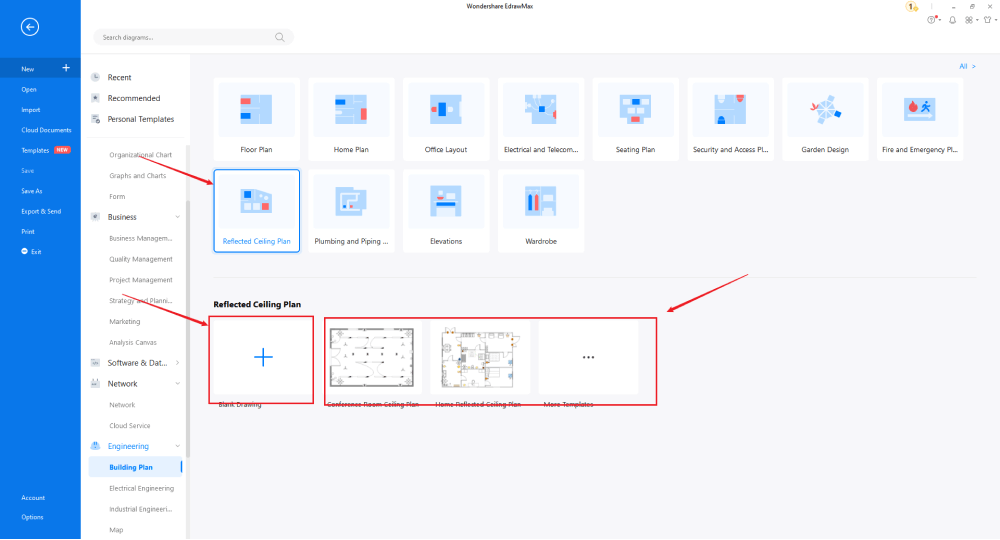Click the plus icon beside New
Screen dimensions: 1000x540
click(x=66, y=68)
